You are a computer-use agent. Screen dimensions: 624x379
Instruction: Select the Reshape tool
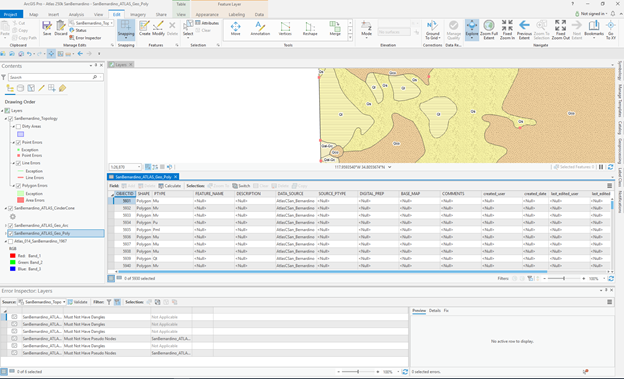310,28
